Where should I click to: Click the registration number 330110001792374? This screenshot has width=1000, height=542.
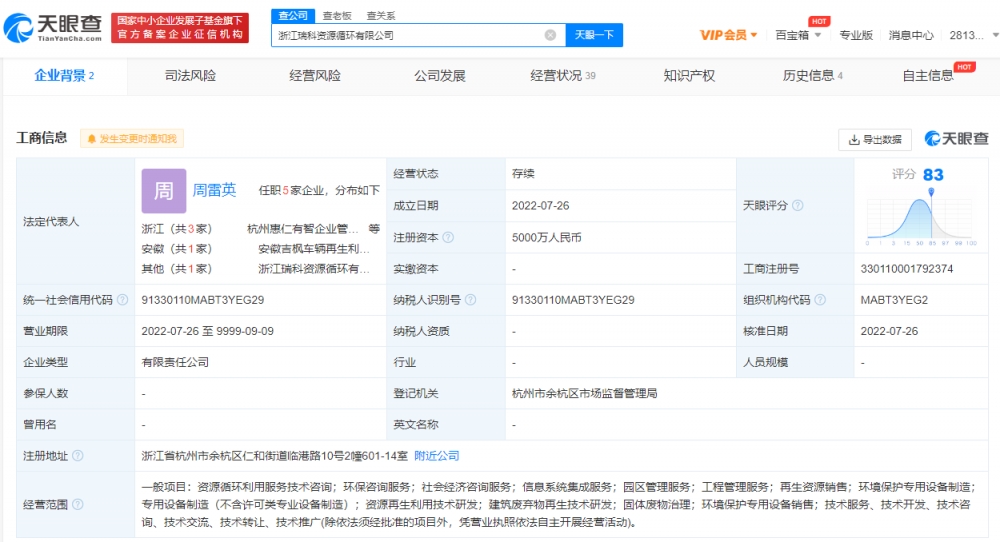click(906, 268)
